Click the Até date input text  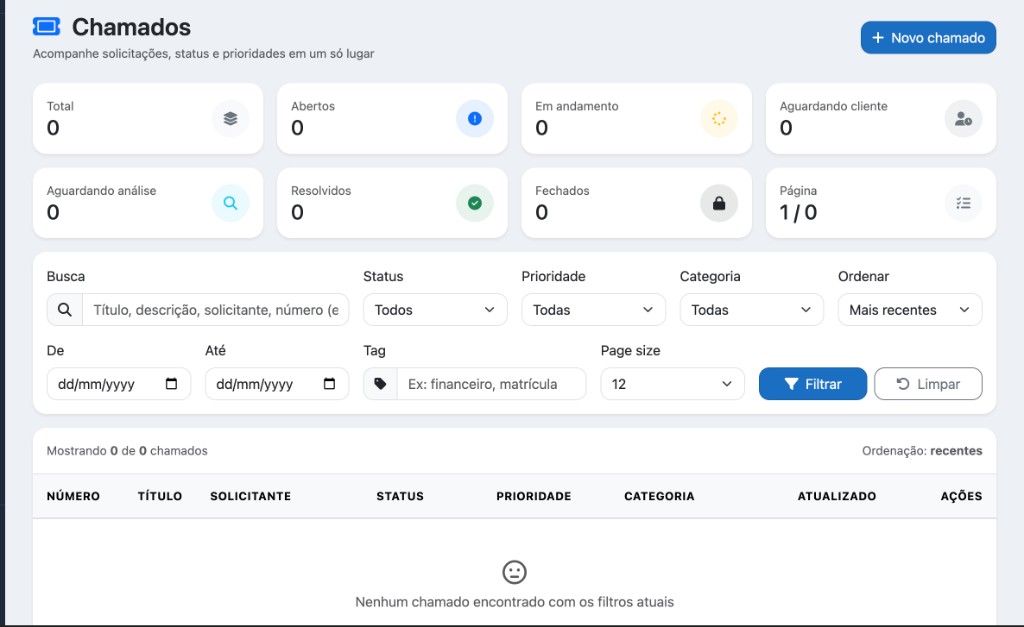click(x=254, y=384)
